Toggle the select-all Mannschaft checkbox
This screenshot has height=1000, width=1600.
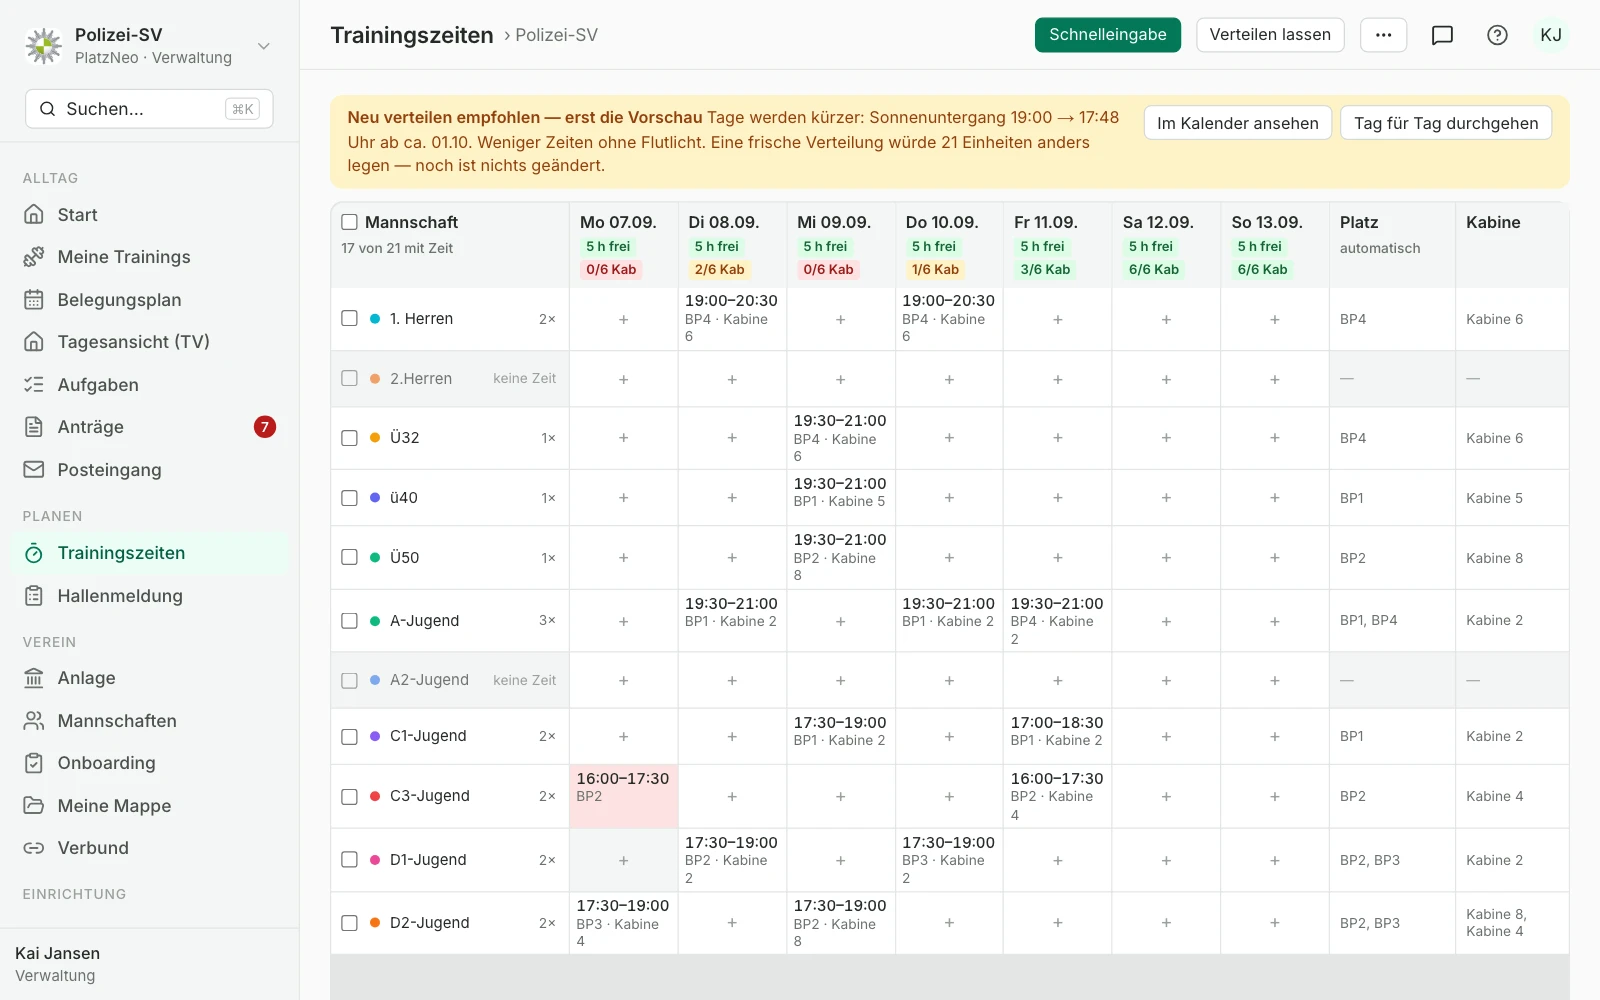point(349,222)
